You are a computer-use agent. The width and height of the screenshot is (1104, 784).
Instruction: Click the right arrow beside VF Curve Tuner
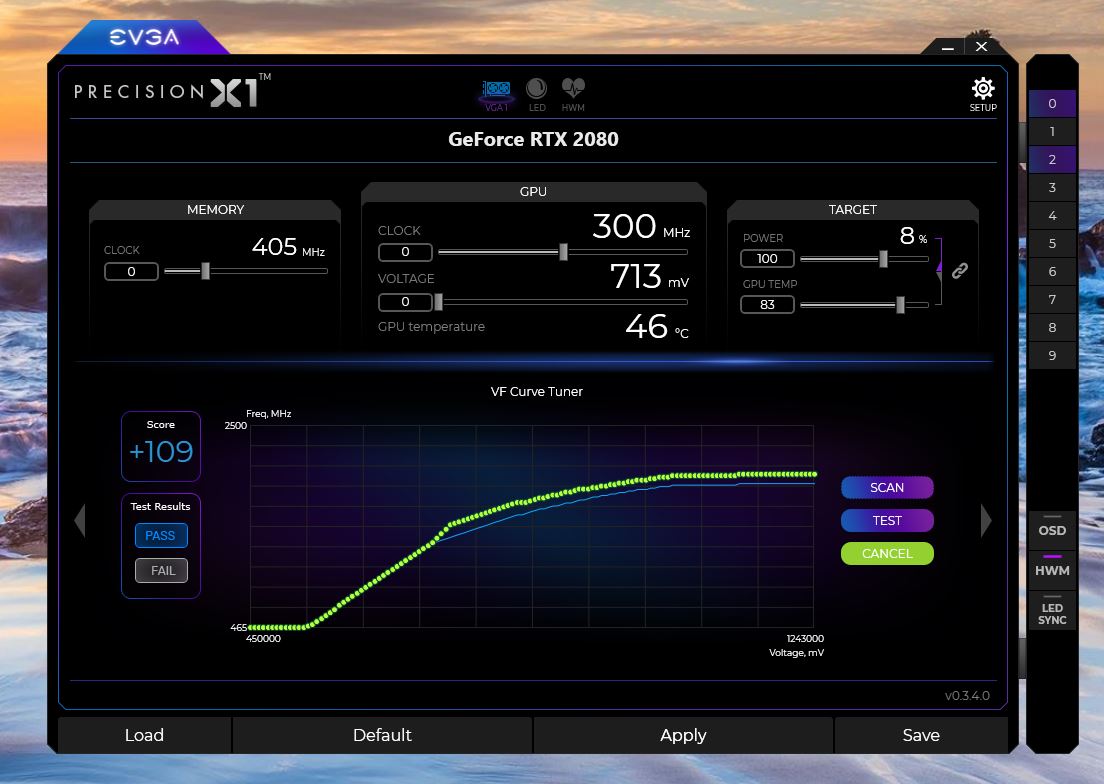986,521
